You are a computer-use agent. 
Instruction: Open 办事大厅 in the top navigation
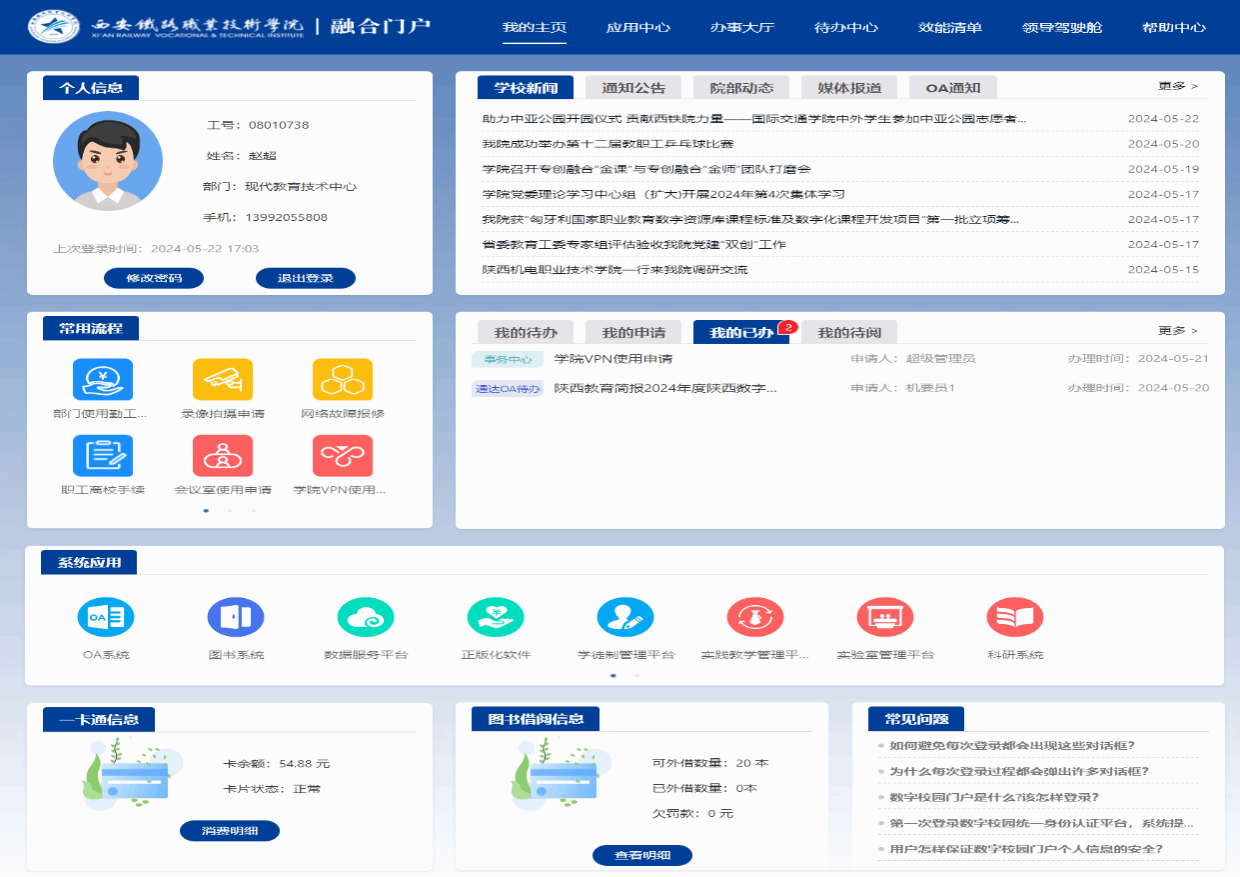pos(742,27)
